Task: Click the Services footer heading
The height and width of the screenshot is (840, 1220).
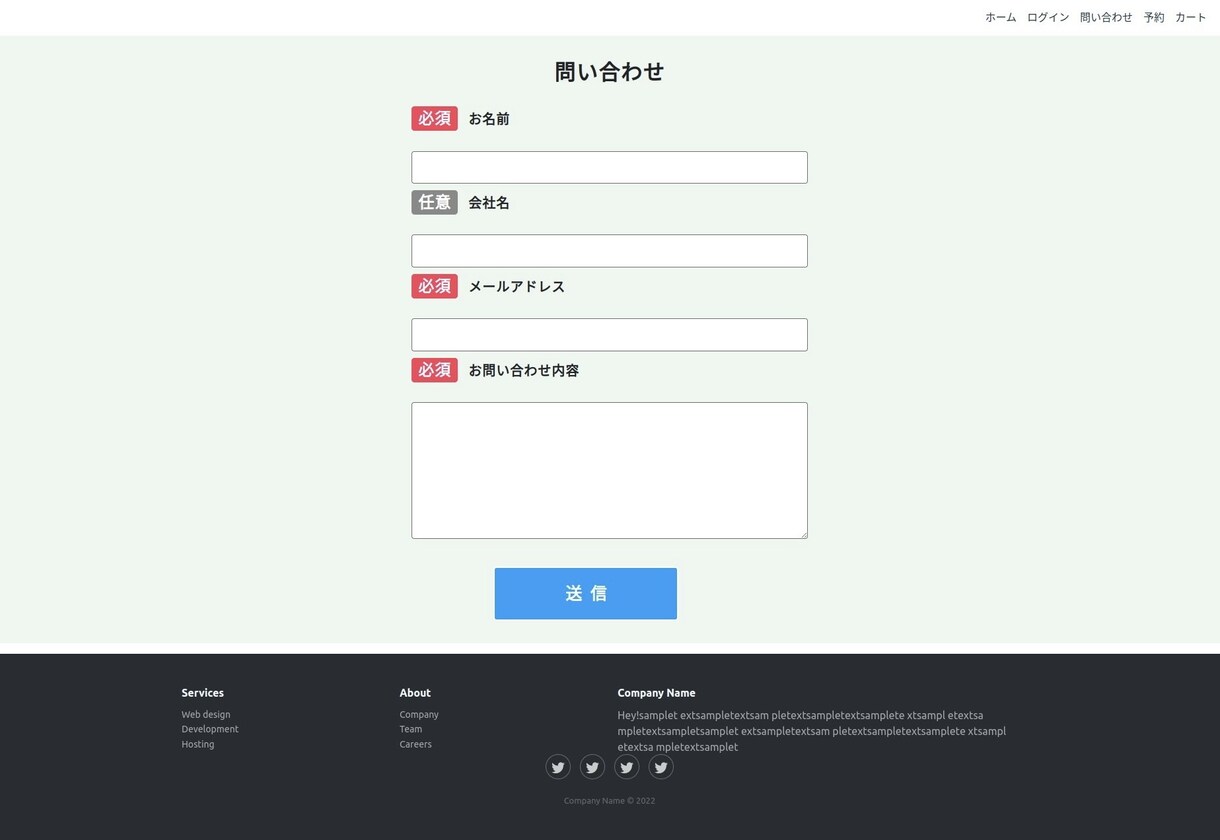Action: tap(203, 693)
